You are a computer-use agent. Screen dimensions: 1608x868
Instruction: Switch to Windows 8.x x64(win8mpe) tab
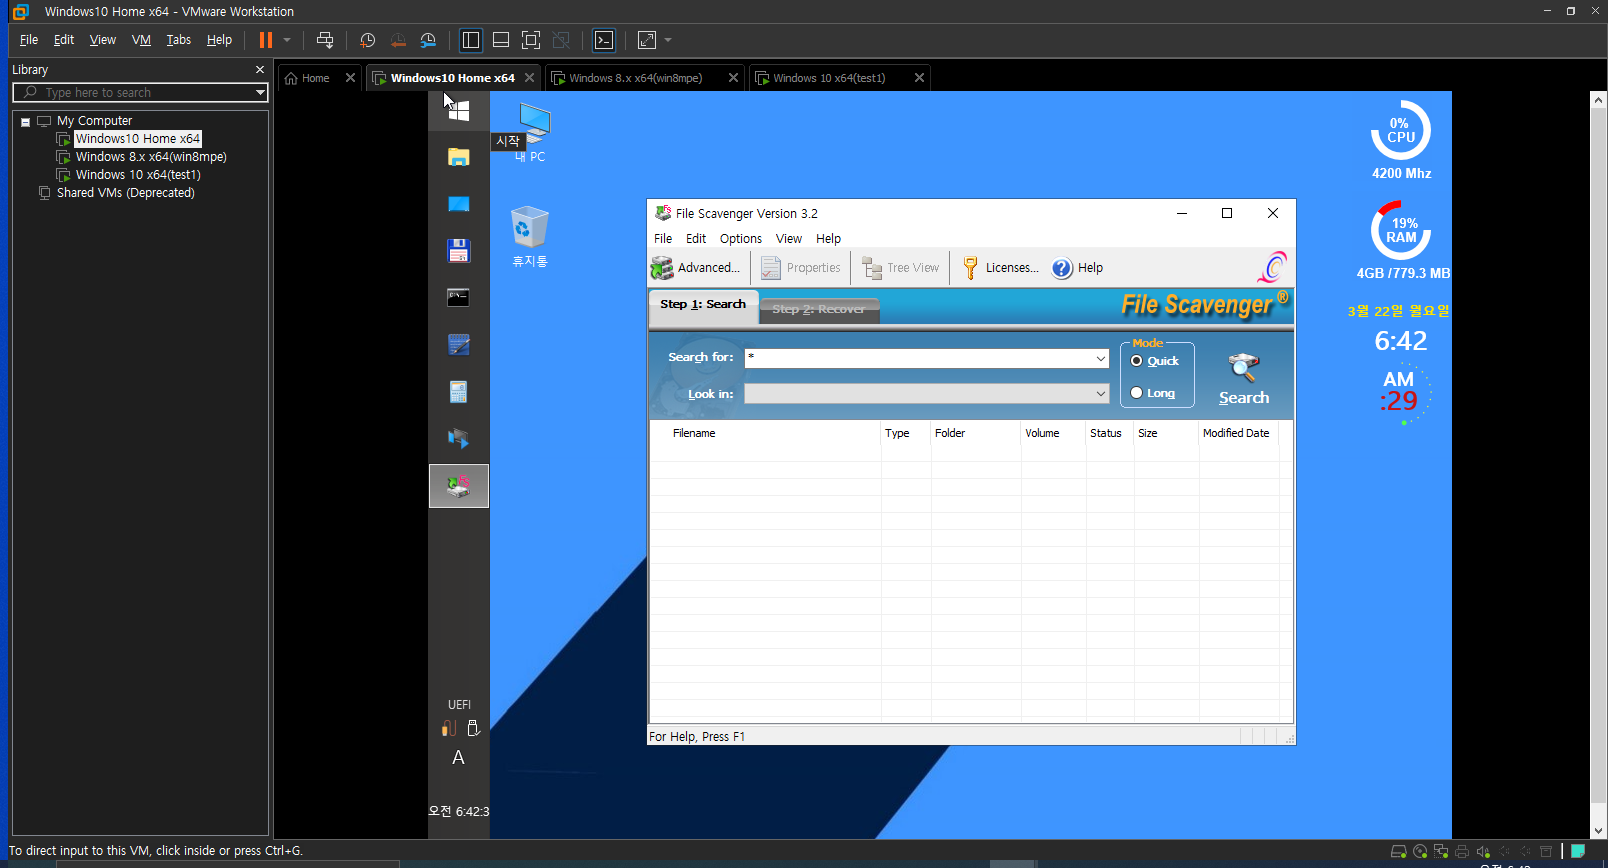[x=636, y=78]
